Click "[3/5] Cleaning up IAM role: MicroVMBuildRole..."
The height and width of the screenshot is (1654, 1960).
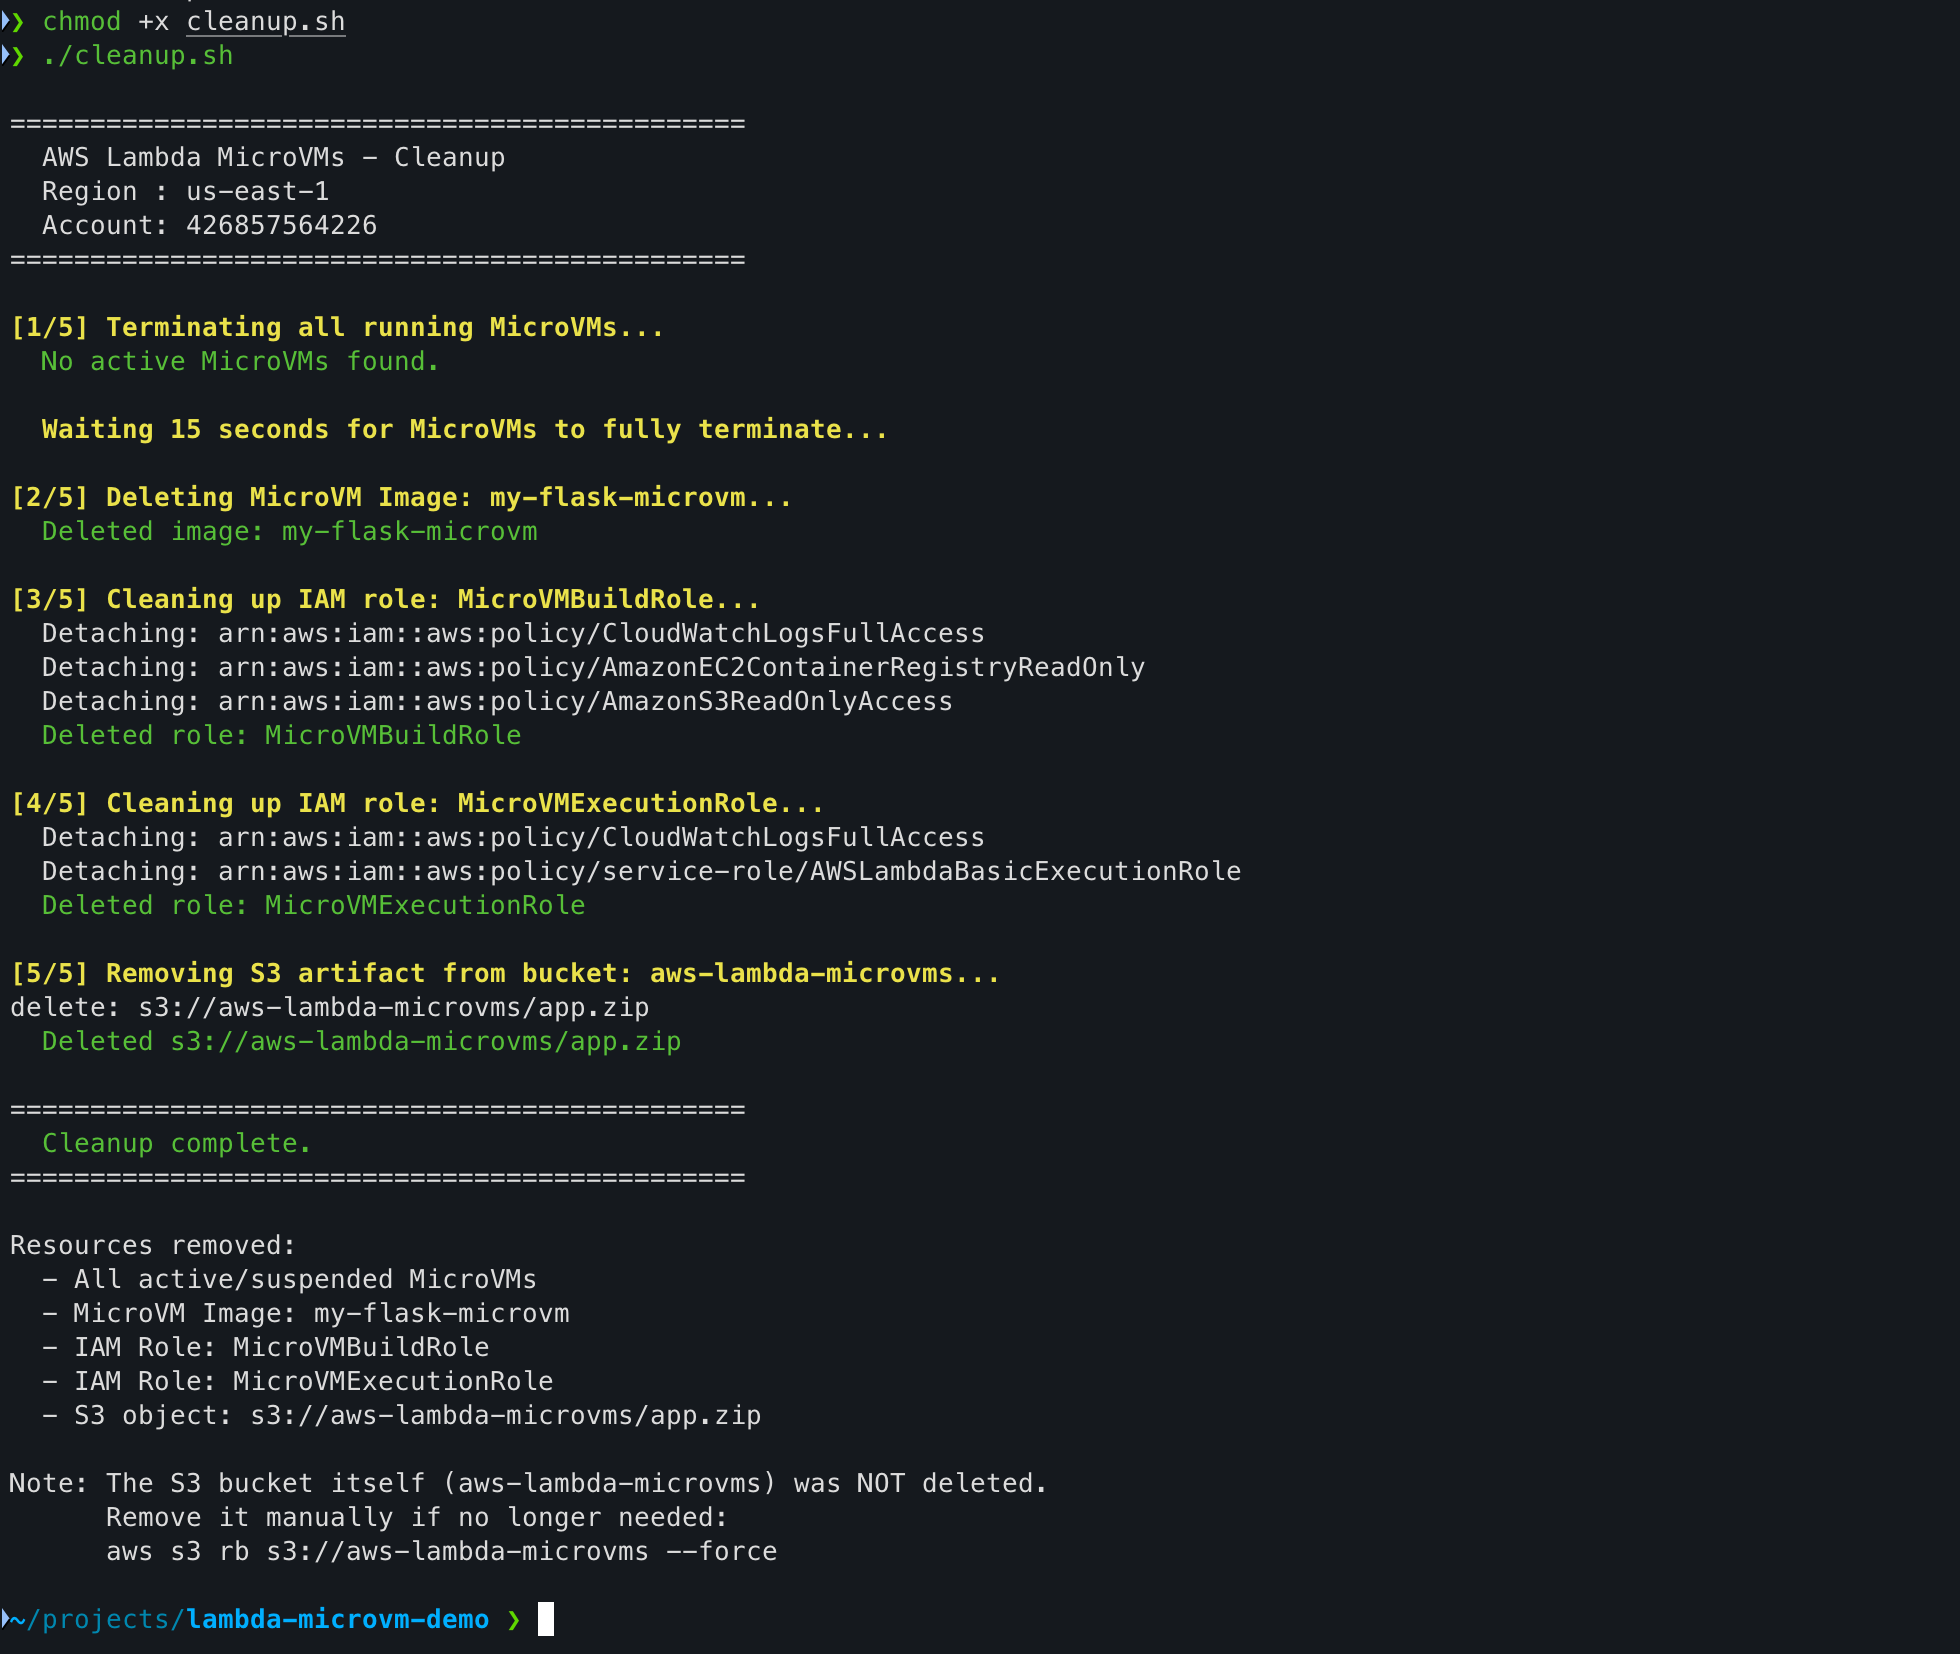click(x=385, y=599)
